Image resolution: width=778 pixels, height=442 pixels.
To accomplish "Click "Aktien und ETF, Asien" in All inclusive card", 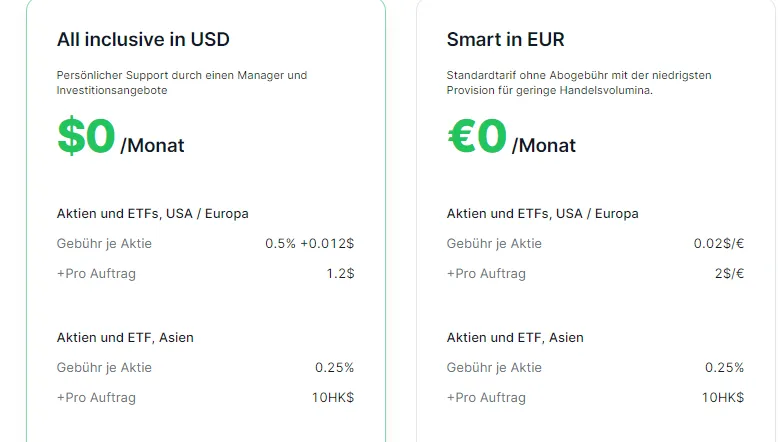I will click(x=125, y=337).
